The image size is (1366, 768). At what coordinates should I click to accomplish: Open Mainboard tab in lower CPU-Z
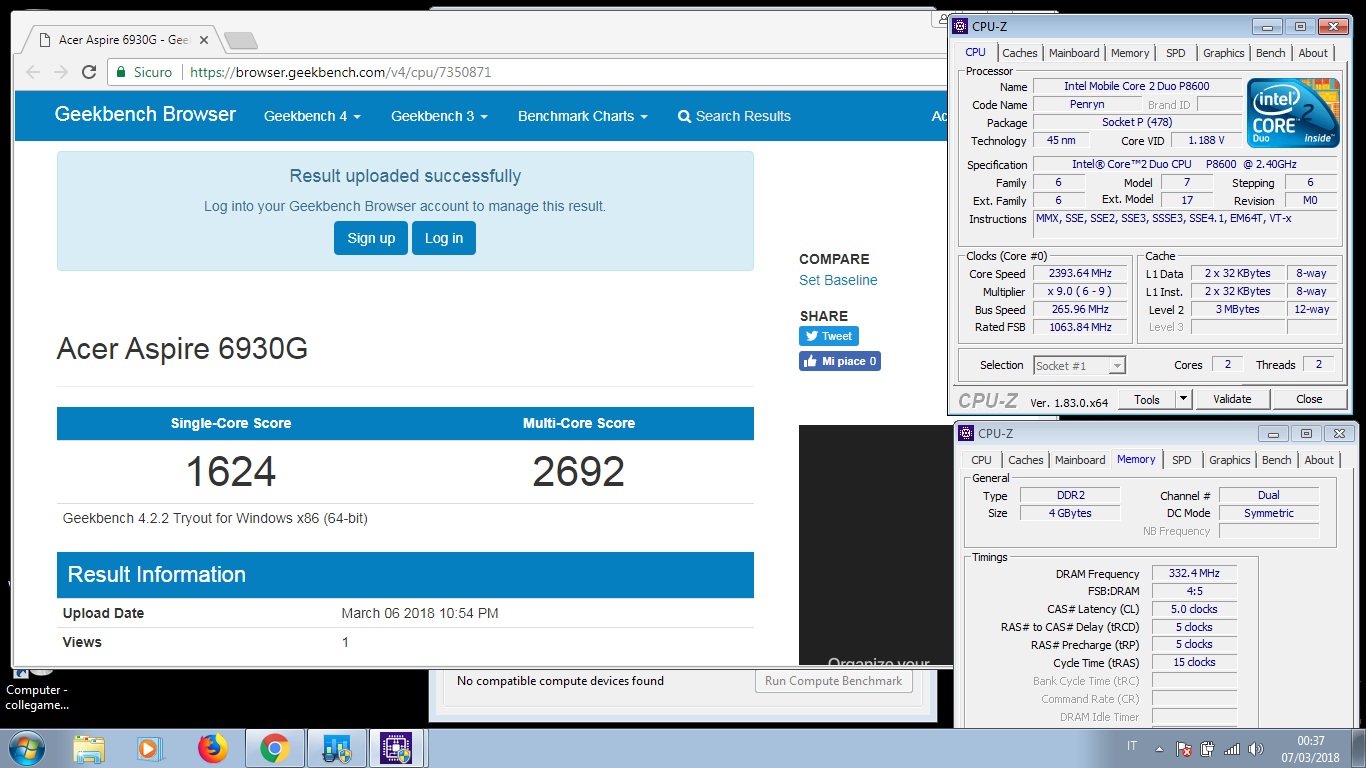point(1080,460)
